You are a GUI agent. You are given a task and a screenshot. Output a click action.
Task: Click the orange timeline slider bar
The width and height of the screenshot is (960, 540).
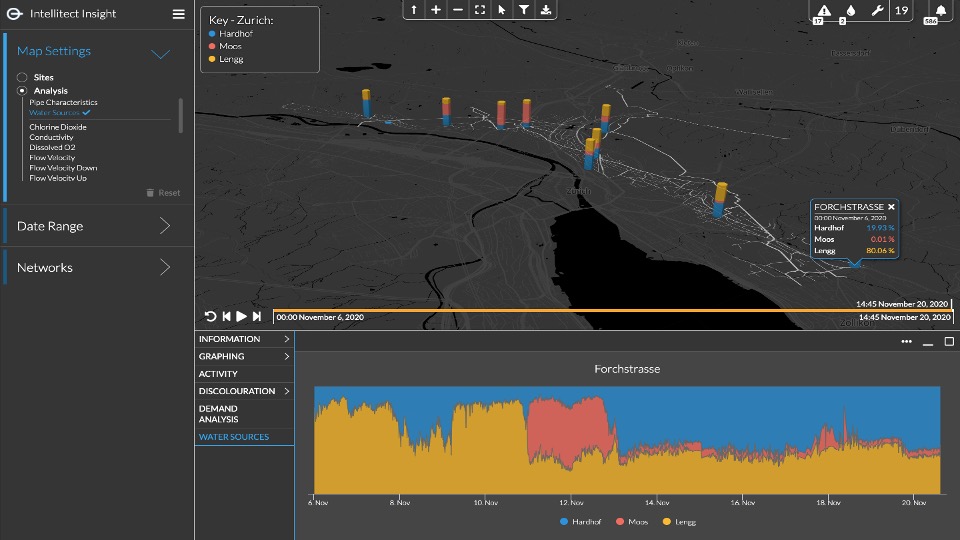[612, 311]
